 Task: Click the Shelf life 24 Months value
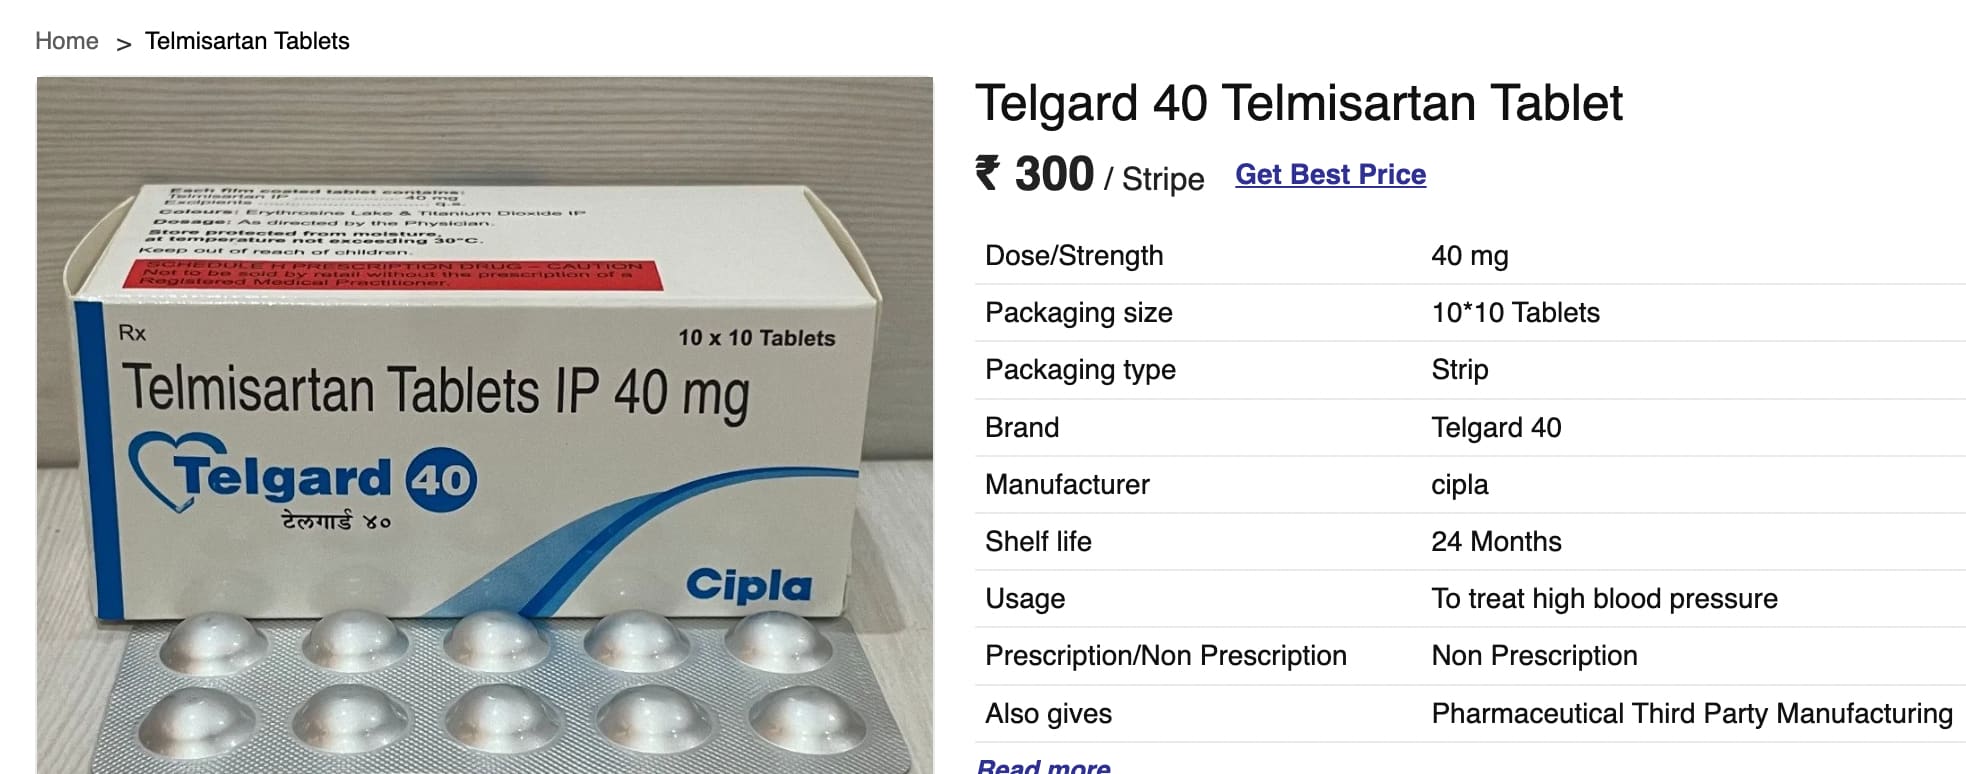(1496, 542)
